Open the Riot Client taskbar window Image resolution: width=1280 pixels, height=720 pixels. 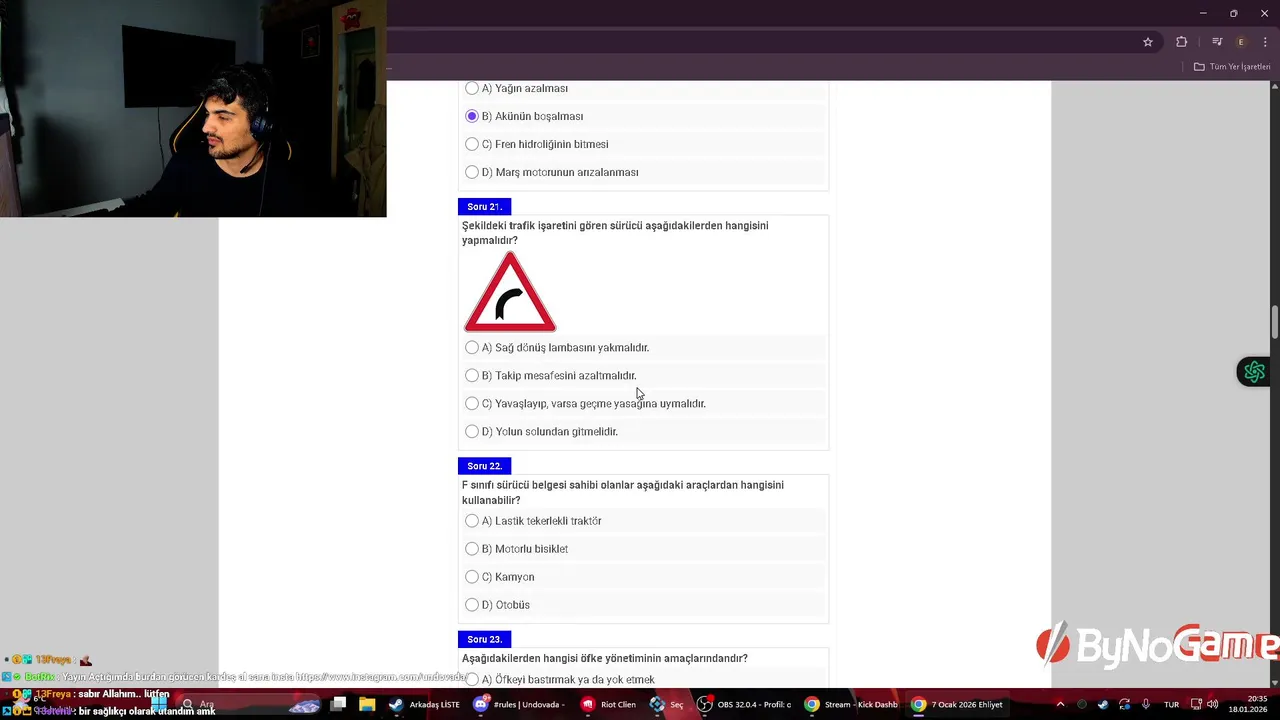coord(608,704)
